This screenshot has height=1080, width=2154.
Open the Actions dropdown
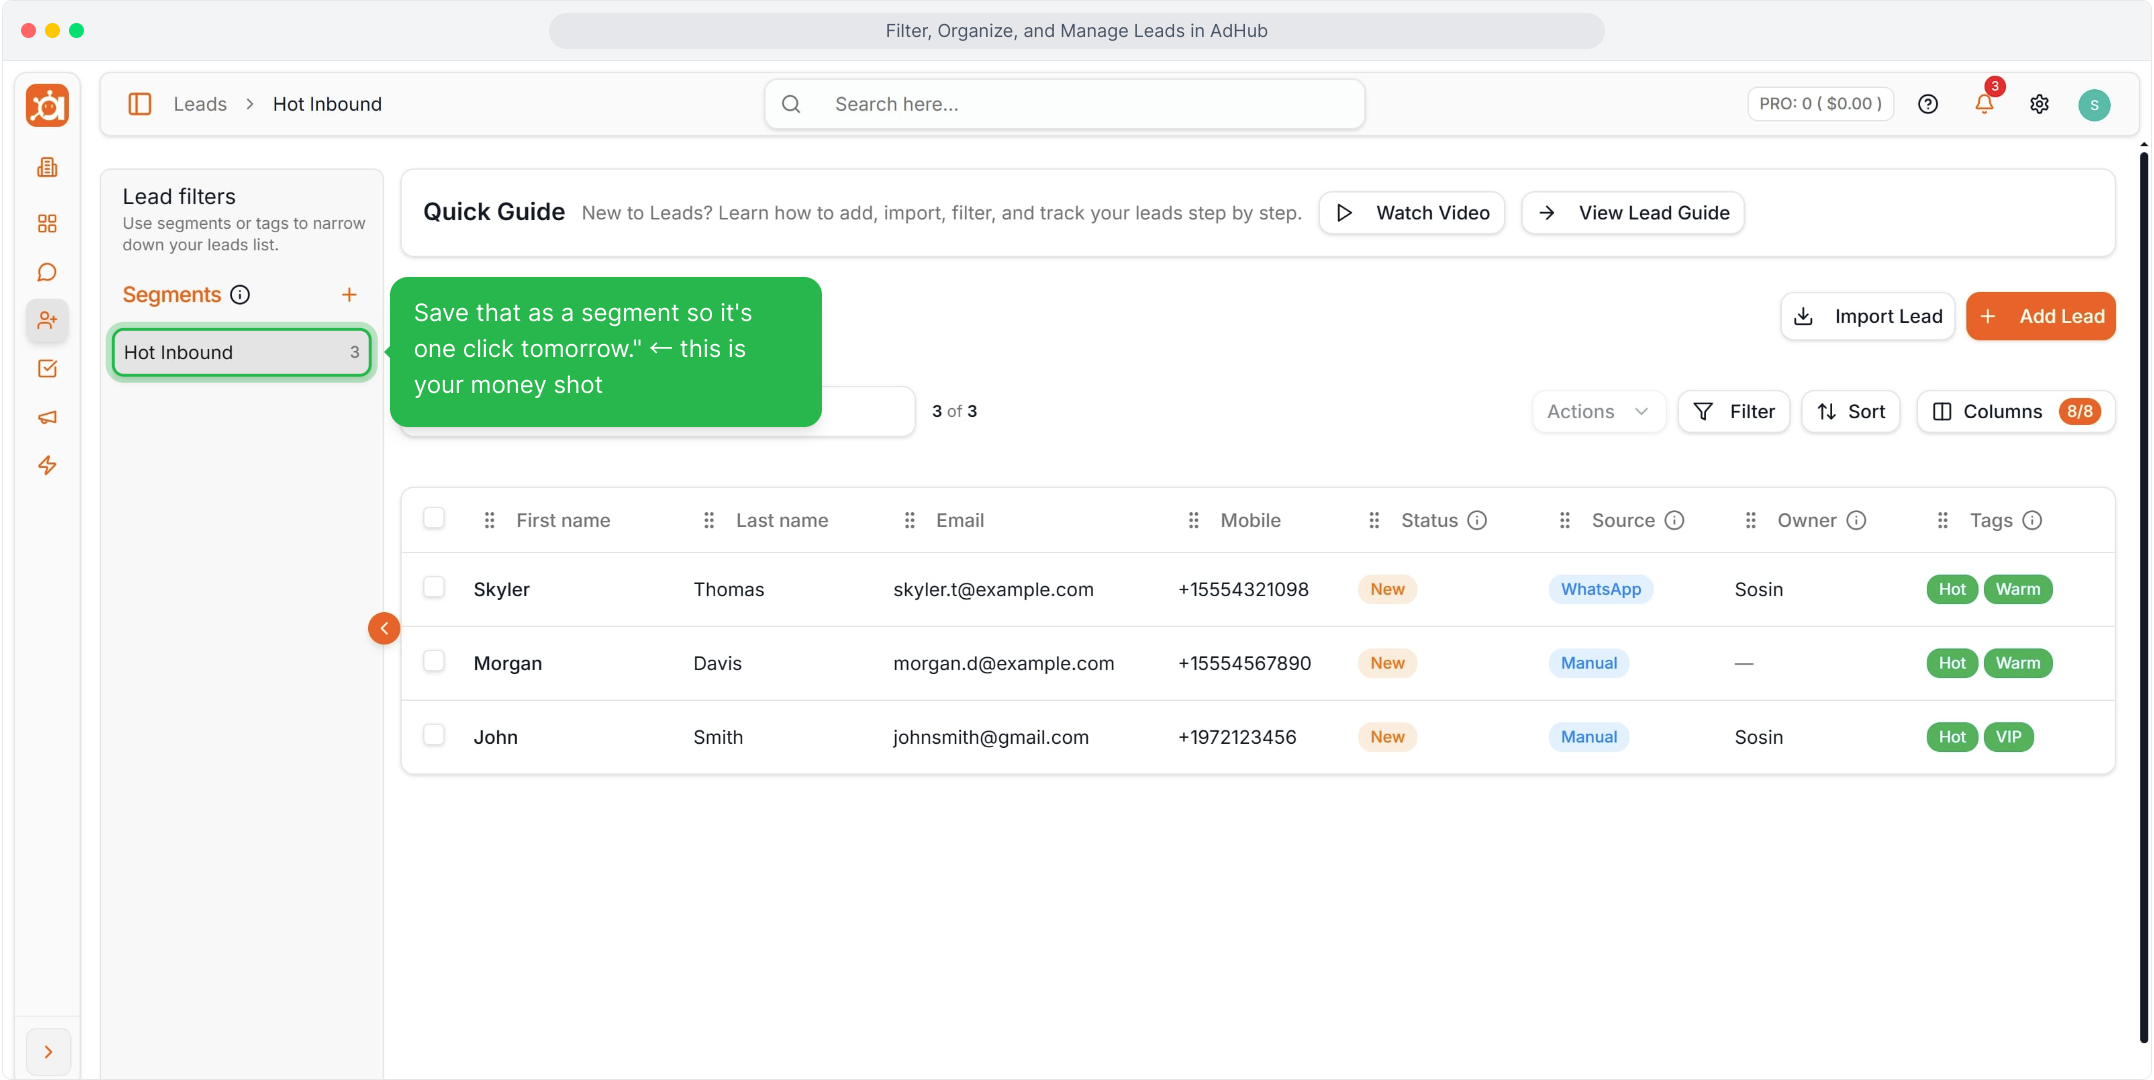pyautogui.click(x=1598, y=411)
